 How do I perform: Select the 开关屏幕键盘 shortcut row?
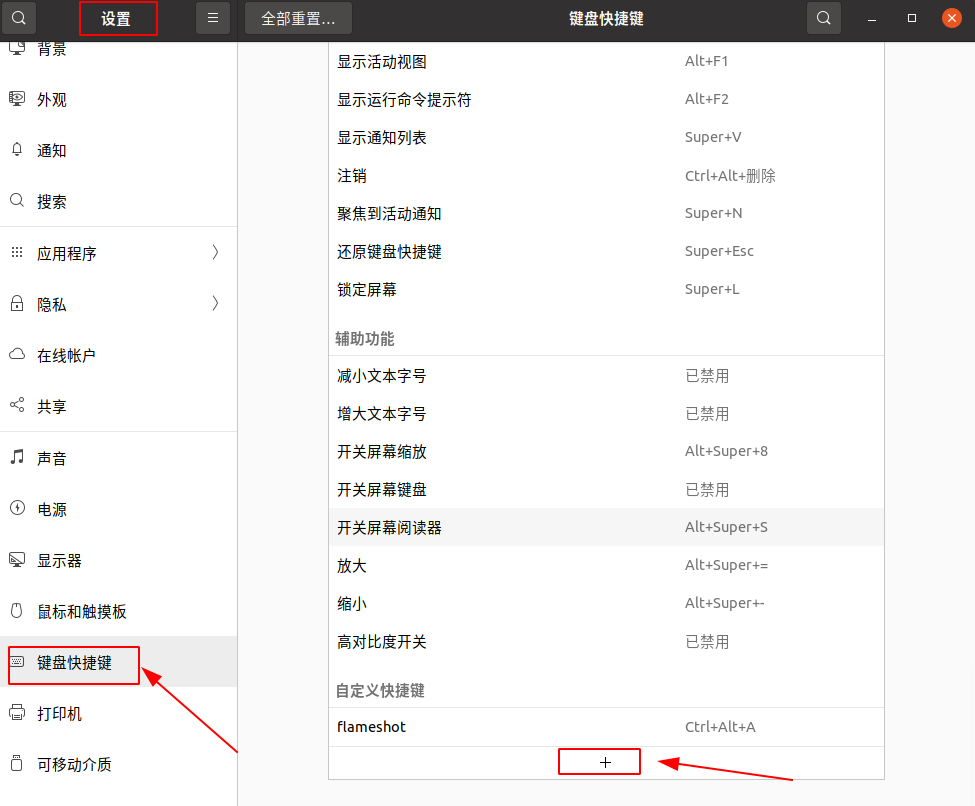(606, 489)
